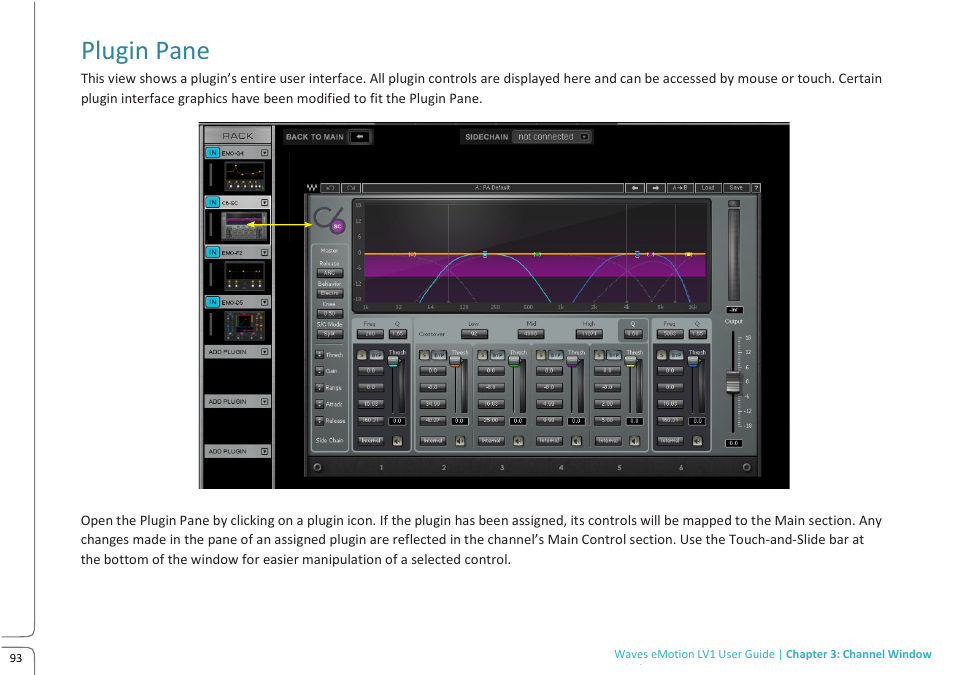Open plugin help with the ? button

click(x=756, y=188)
